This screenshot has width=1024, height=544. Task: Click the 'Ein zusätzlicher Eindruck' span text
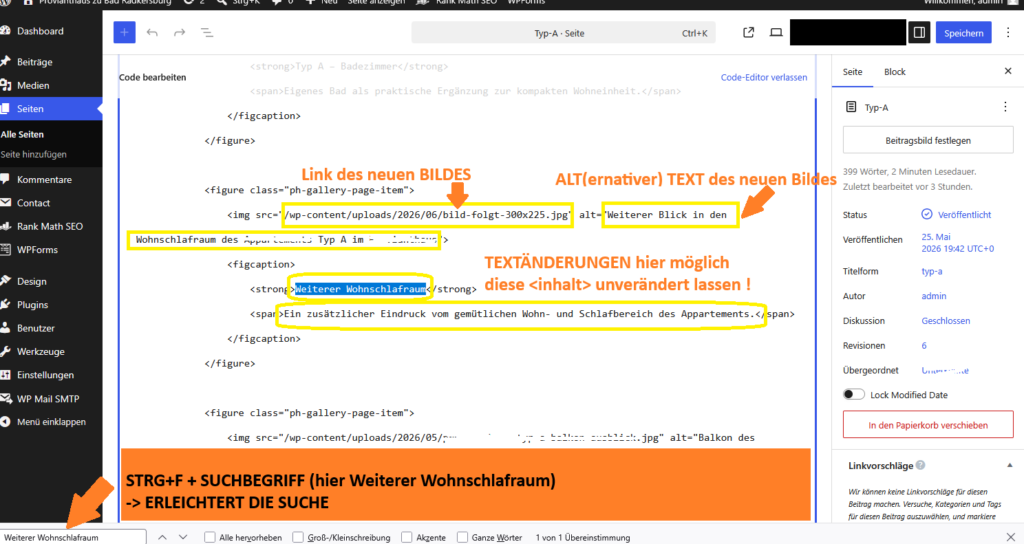click(x=520, y=314)
